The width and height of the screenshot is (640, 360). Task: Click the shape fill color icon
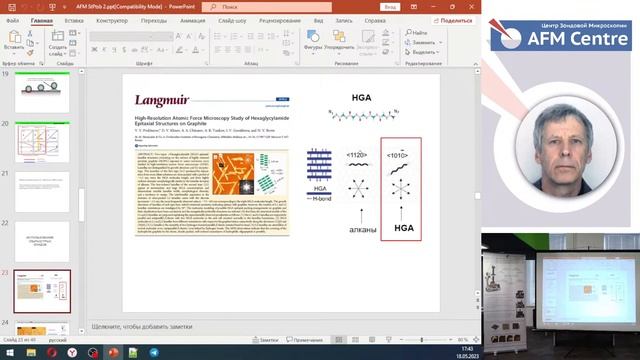pyautogui.click(x=386, y=33)
